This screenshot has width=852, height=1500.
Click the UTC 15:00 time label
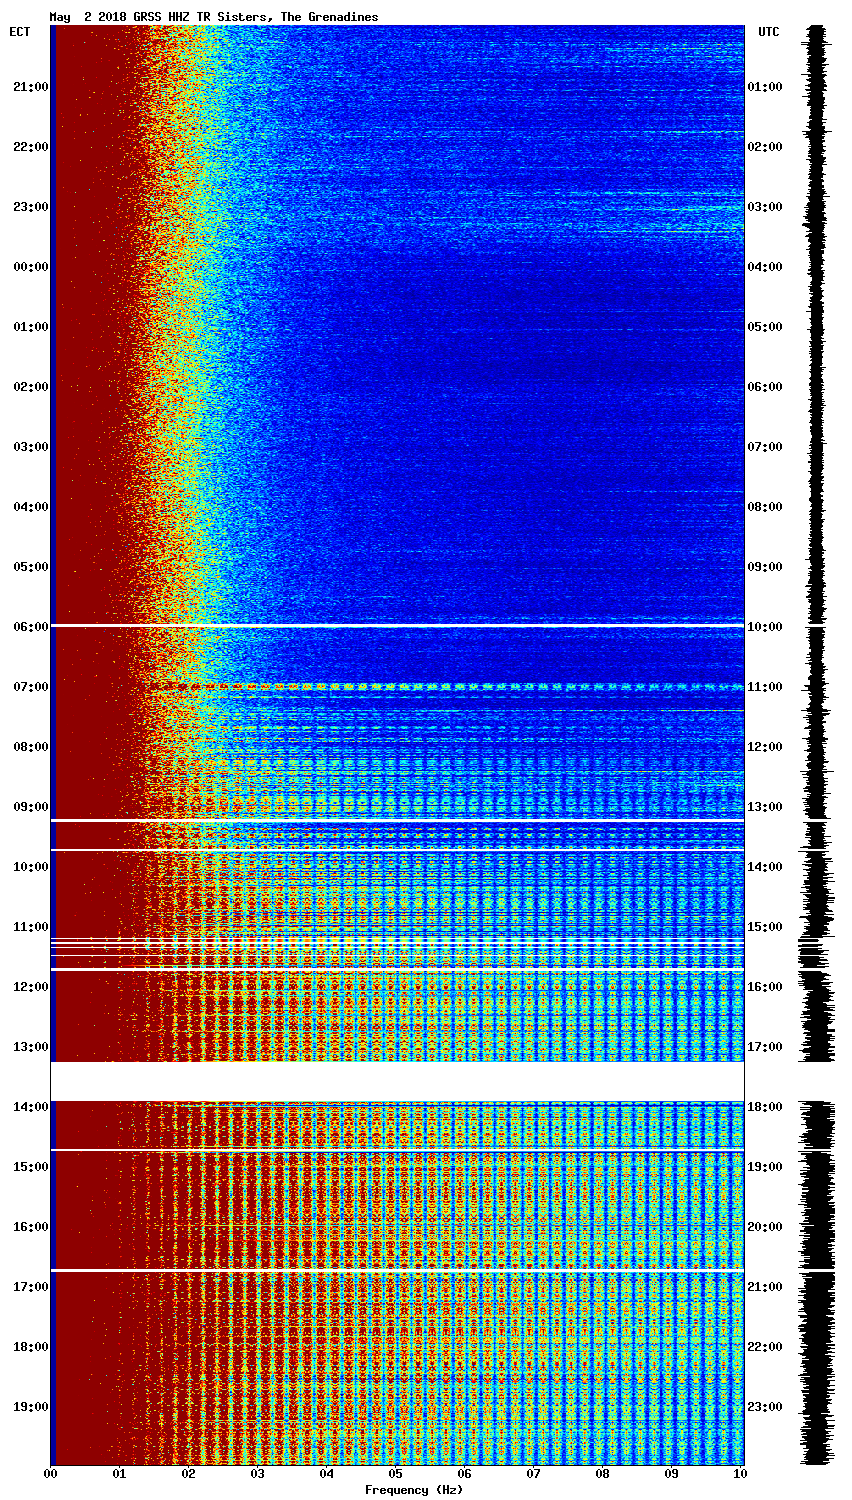click(765, 927)
